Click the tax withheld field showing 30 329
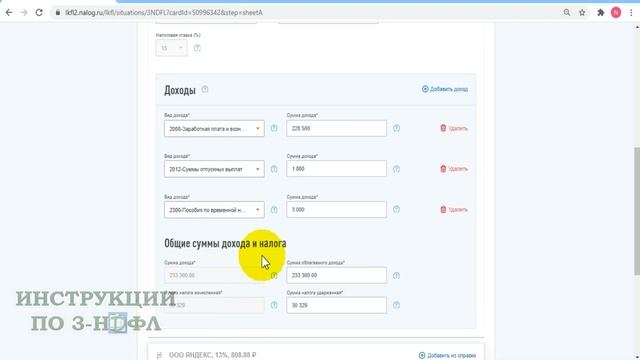This screenshot has width=640, height=360. (336, 305)
